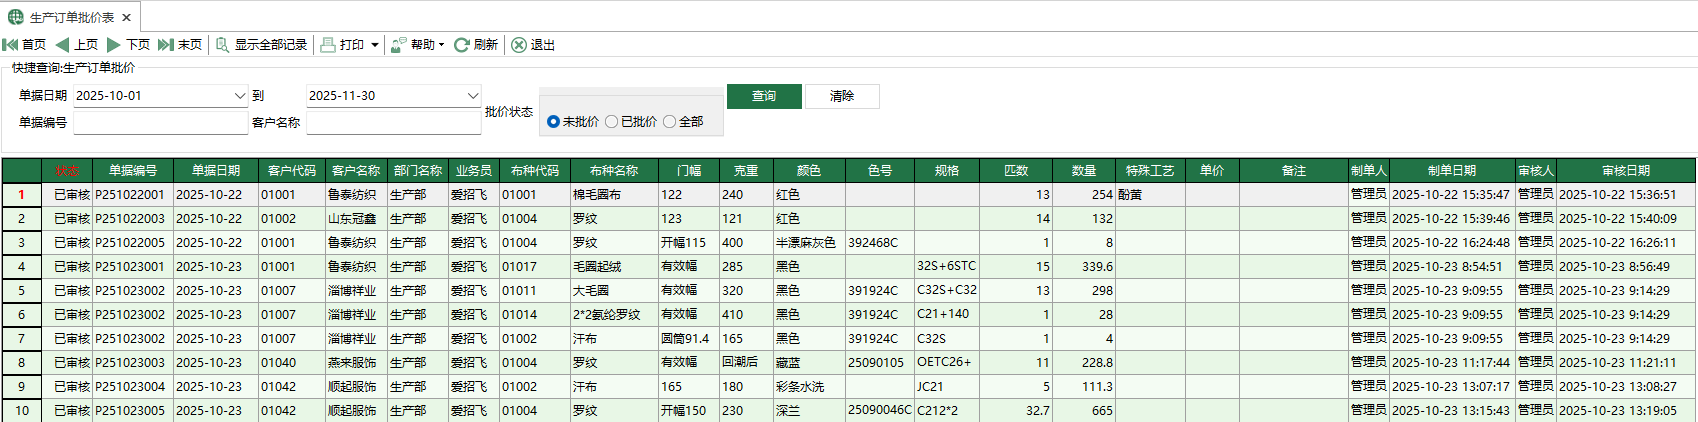
Task: Click 特殊工艺 column header
Action: pos(1150,170)
